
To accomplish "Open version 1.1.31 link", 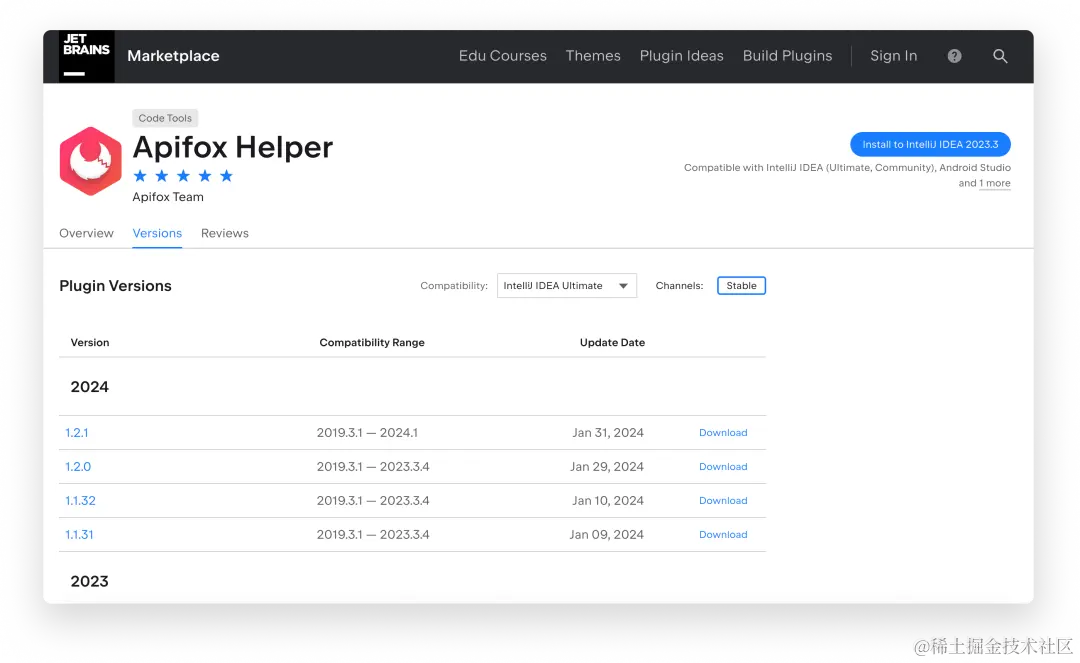I will coord(79,534).
